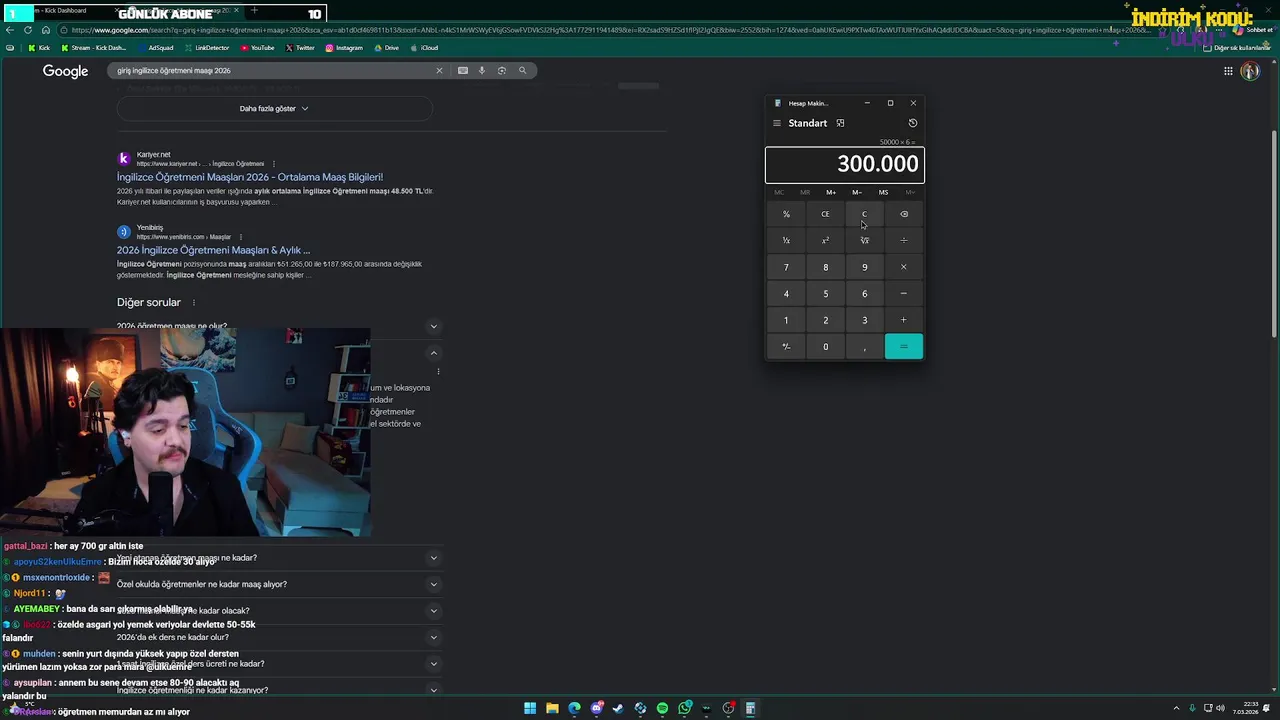Viewport: 1280px width, 720px height.
Task: Click the CE clear entry key
Action: [825, 214]
